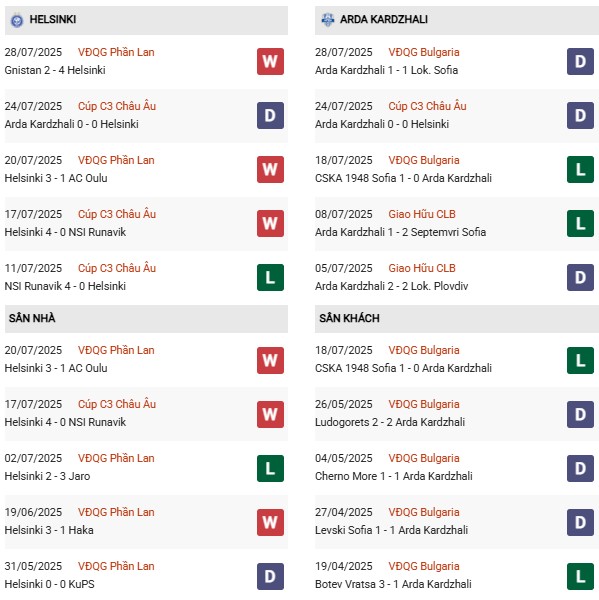Click the Helsinki club logo icon

point(16,20)
